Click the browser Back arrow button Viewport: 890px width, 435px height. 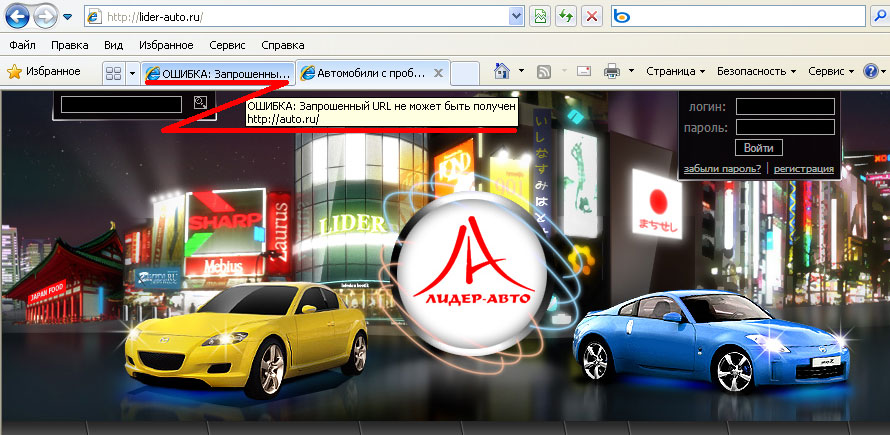[x=18, y=16]
